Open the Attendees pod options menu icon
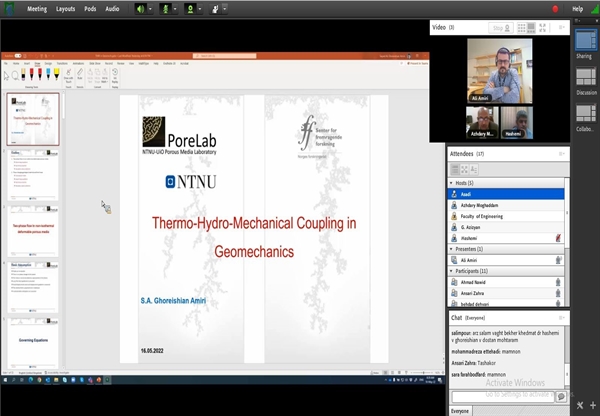The width and height of the screenshot is (600, 416). click(561, 154)
